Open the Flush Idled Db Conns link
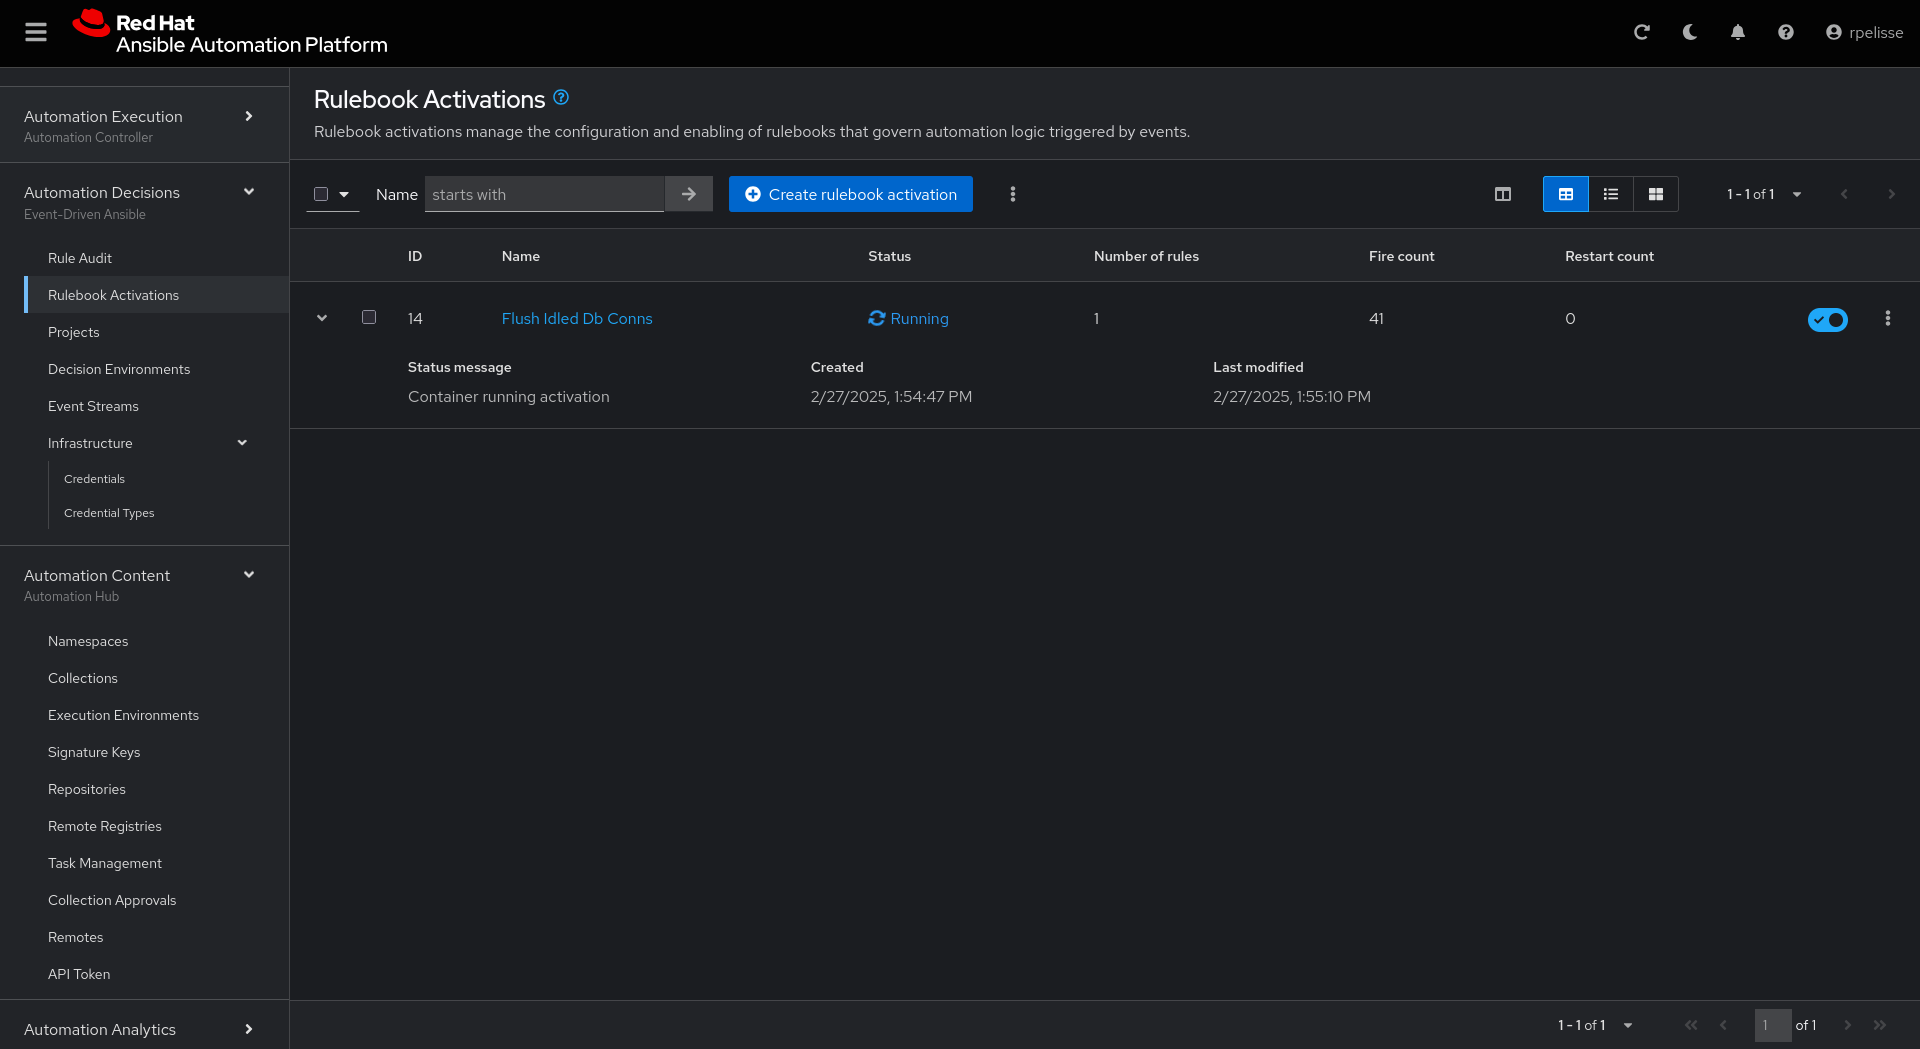The width and height of the screenshot is (1920, 1049). [577, 318]
